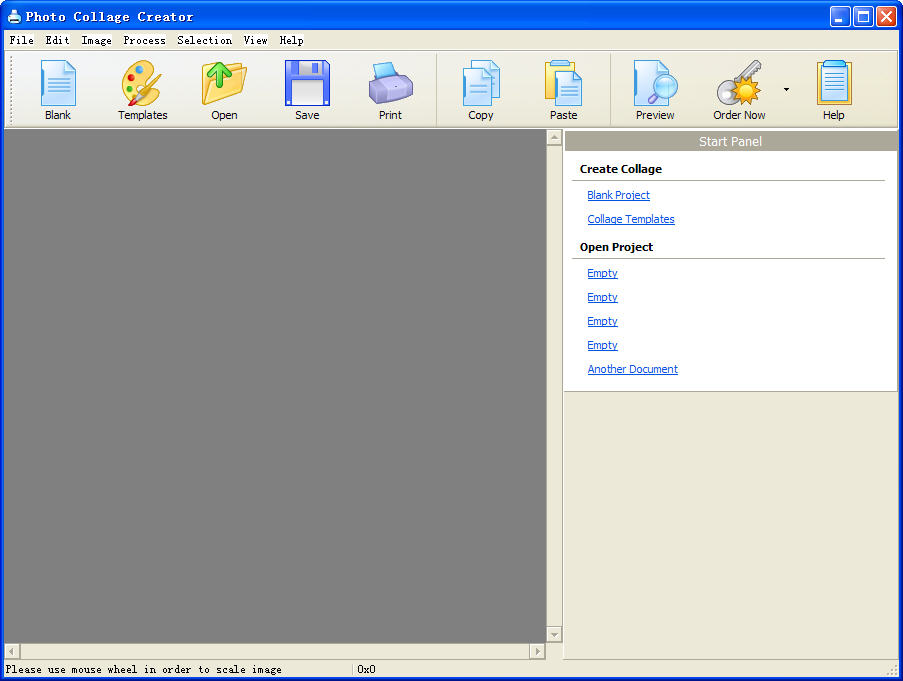Click the vertical scrollbar down arrow
903x681 pixels.
coord(554,634)
